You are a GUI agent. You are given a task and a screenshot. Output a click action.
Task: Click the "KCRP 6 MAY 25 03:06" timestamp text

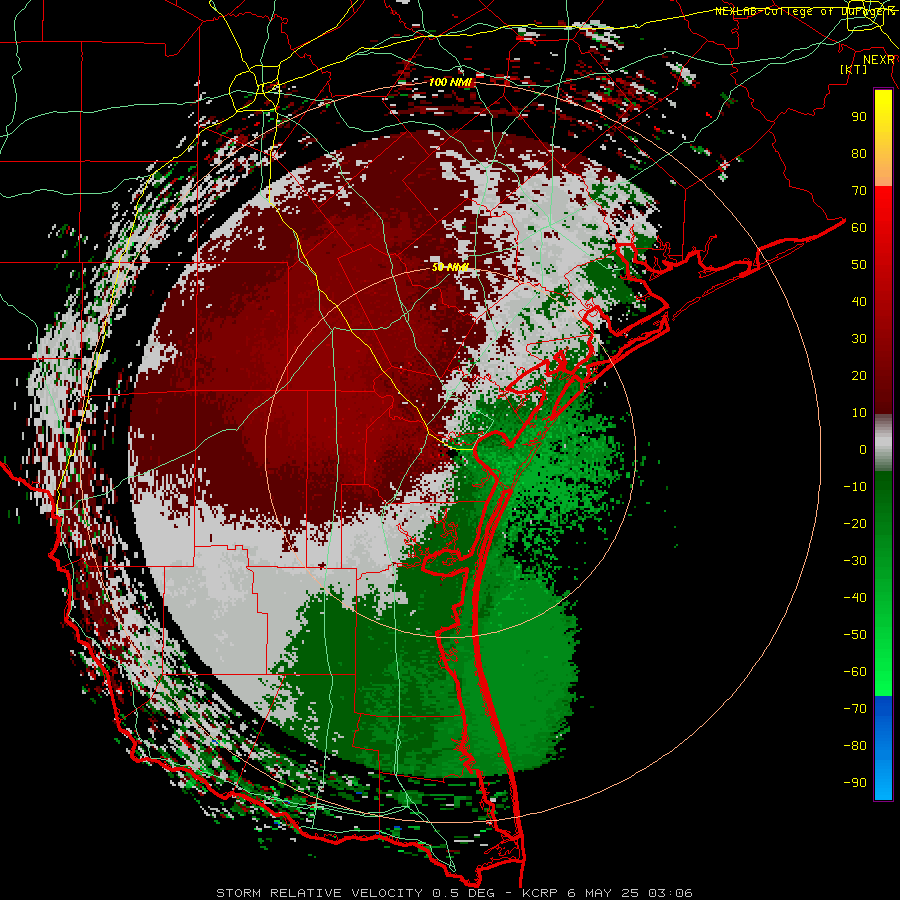click(x=607, y=893)
